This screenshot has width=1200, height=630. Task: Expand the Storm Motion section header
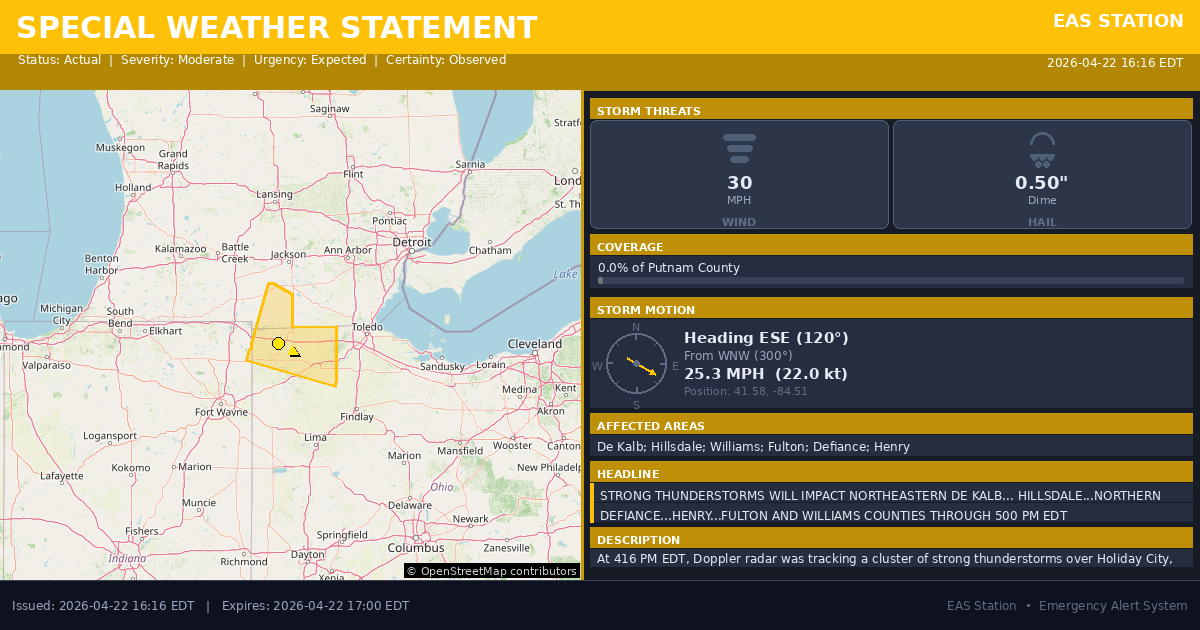click(891, 309)
